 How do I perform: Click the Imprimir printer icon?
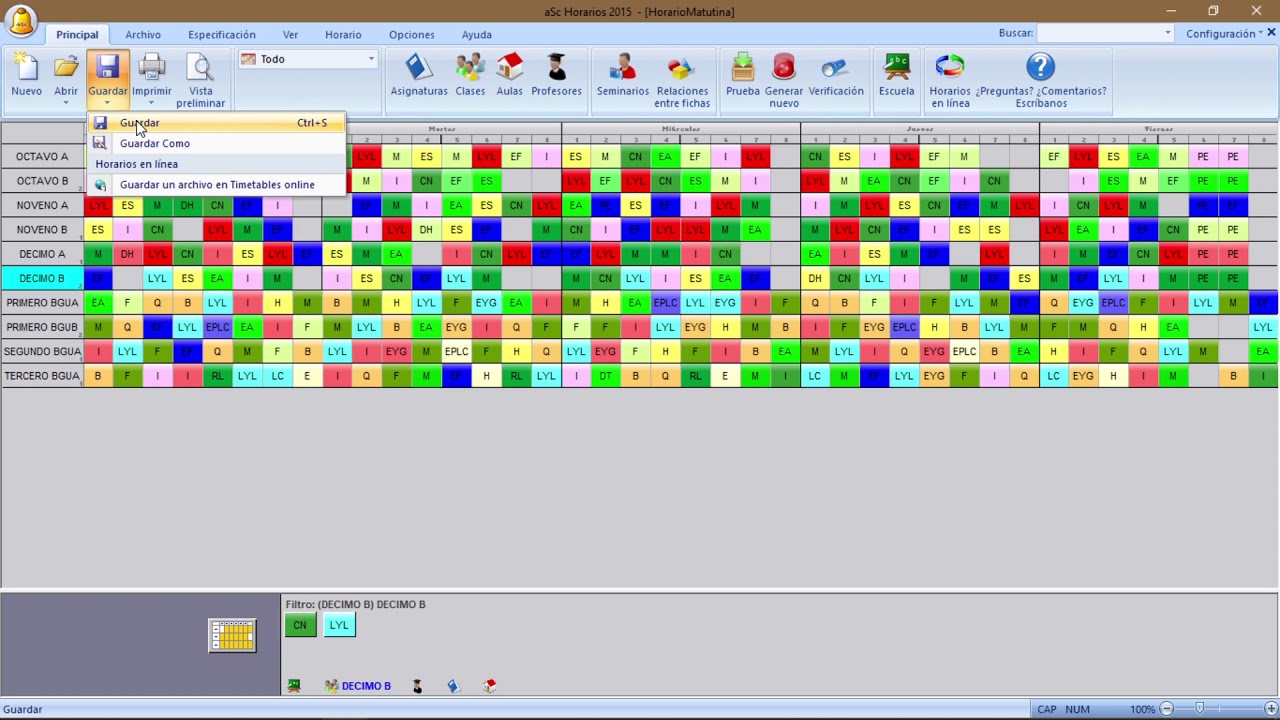pos(152,68)
